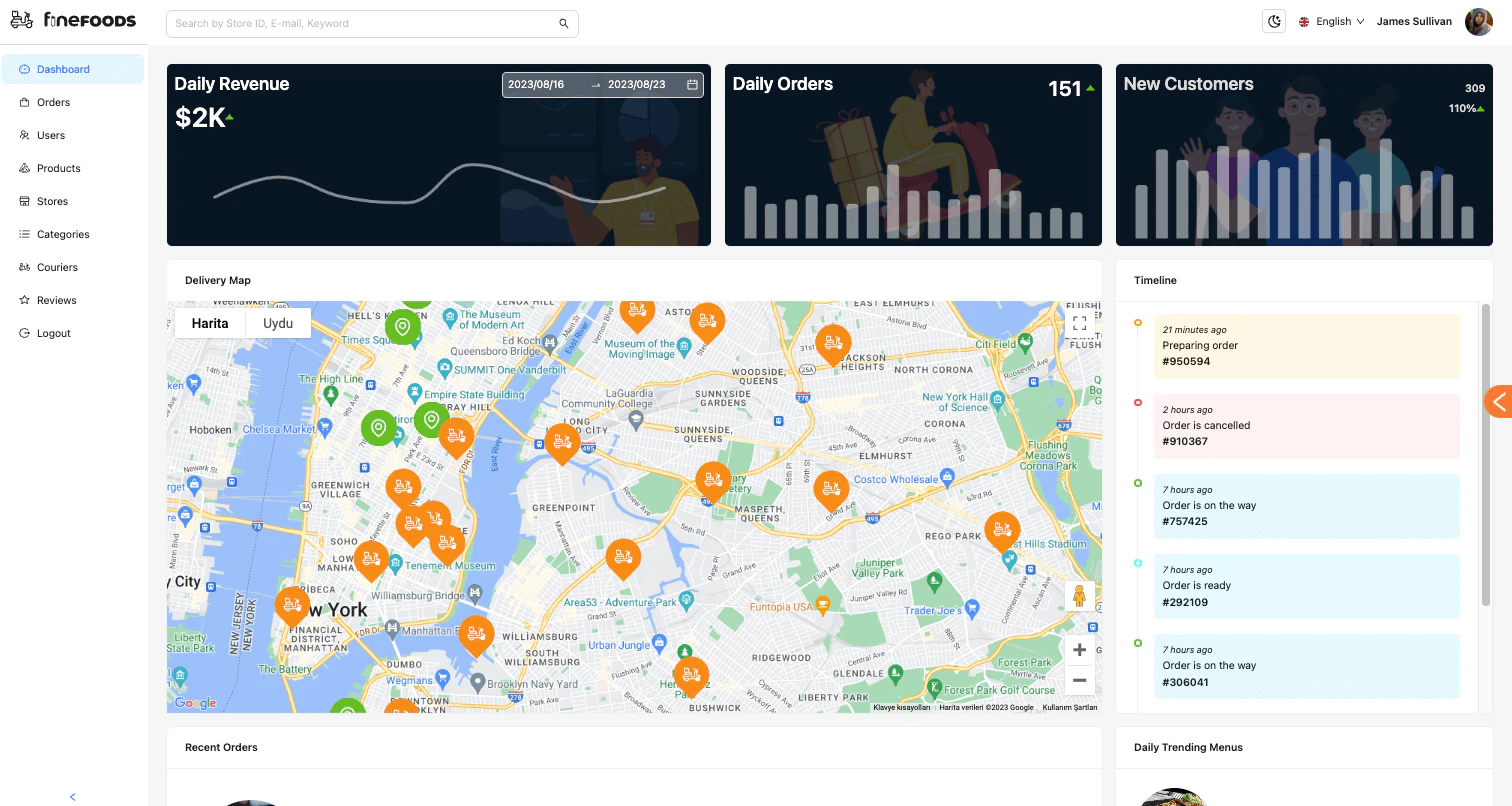Click the Finefoods logo
Screen dimensions: 1512x806
click(73, 21)
